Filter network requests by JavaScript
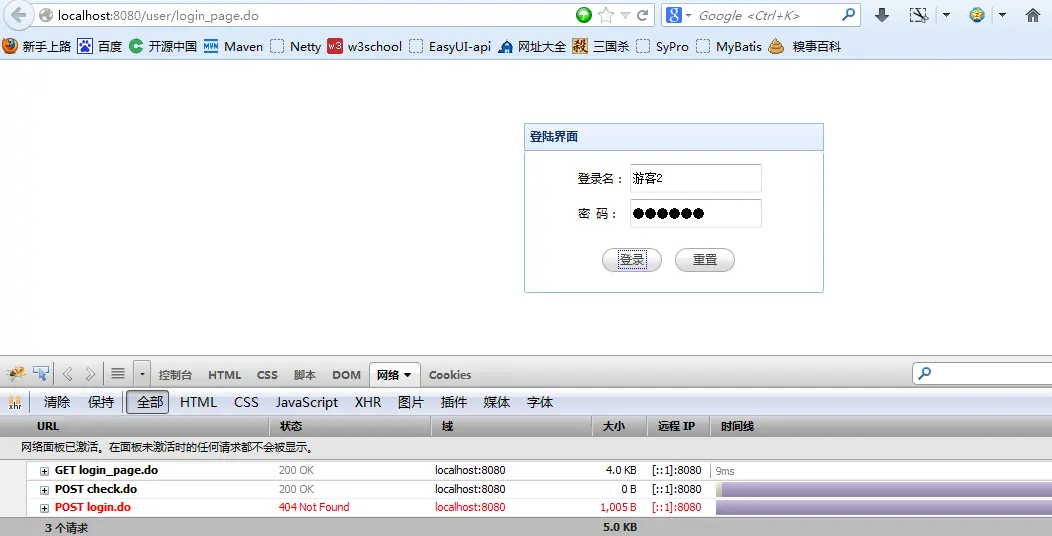The height and width of the screenshot is (536, 1052). coord(307,403)
